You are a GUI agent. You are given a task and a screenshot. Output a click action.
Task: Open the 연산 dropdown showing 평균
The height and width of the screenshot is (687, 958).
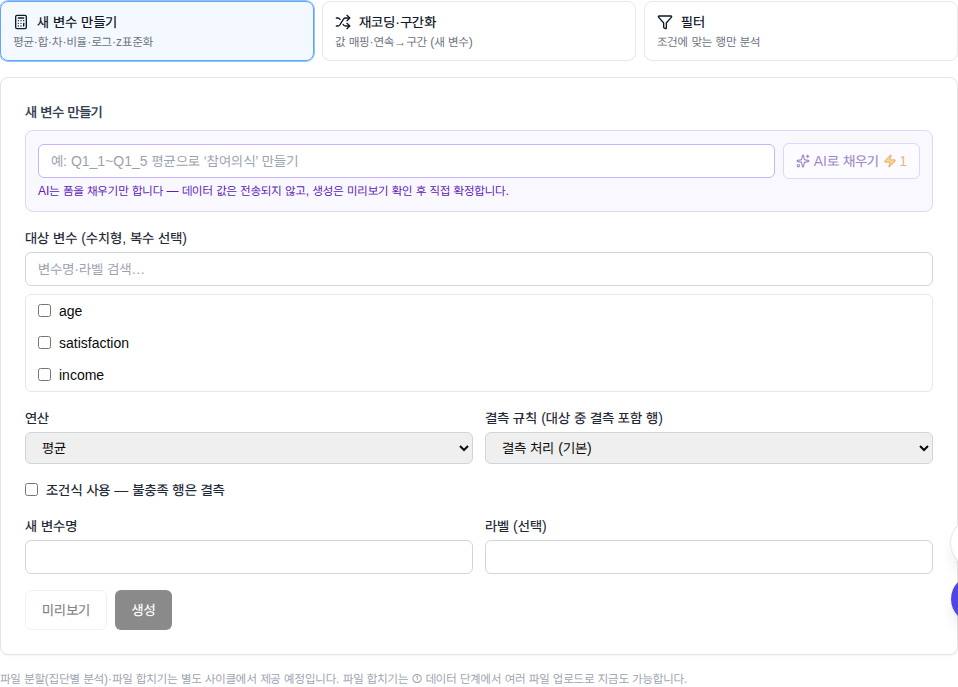pos(249,448)
